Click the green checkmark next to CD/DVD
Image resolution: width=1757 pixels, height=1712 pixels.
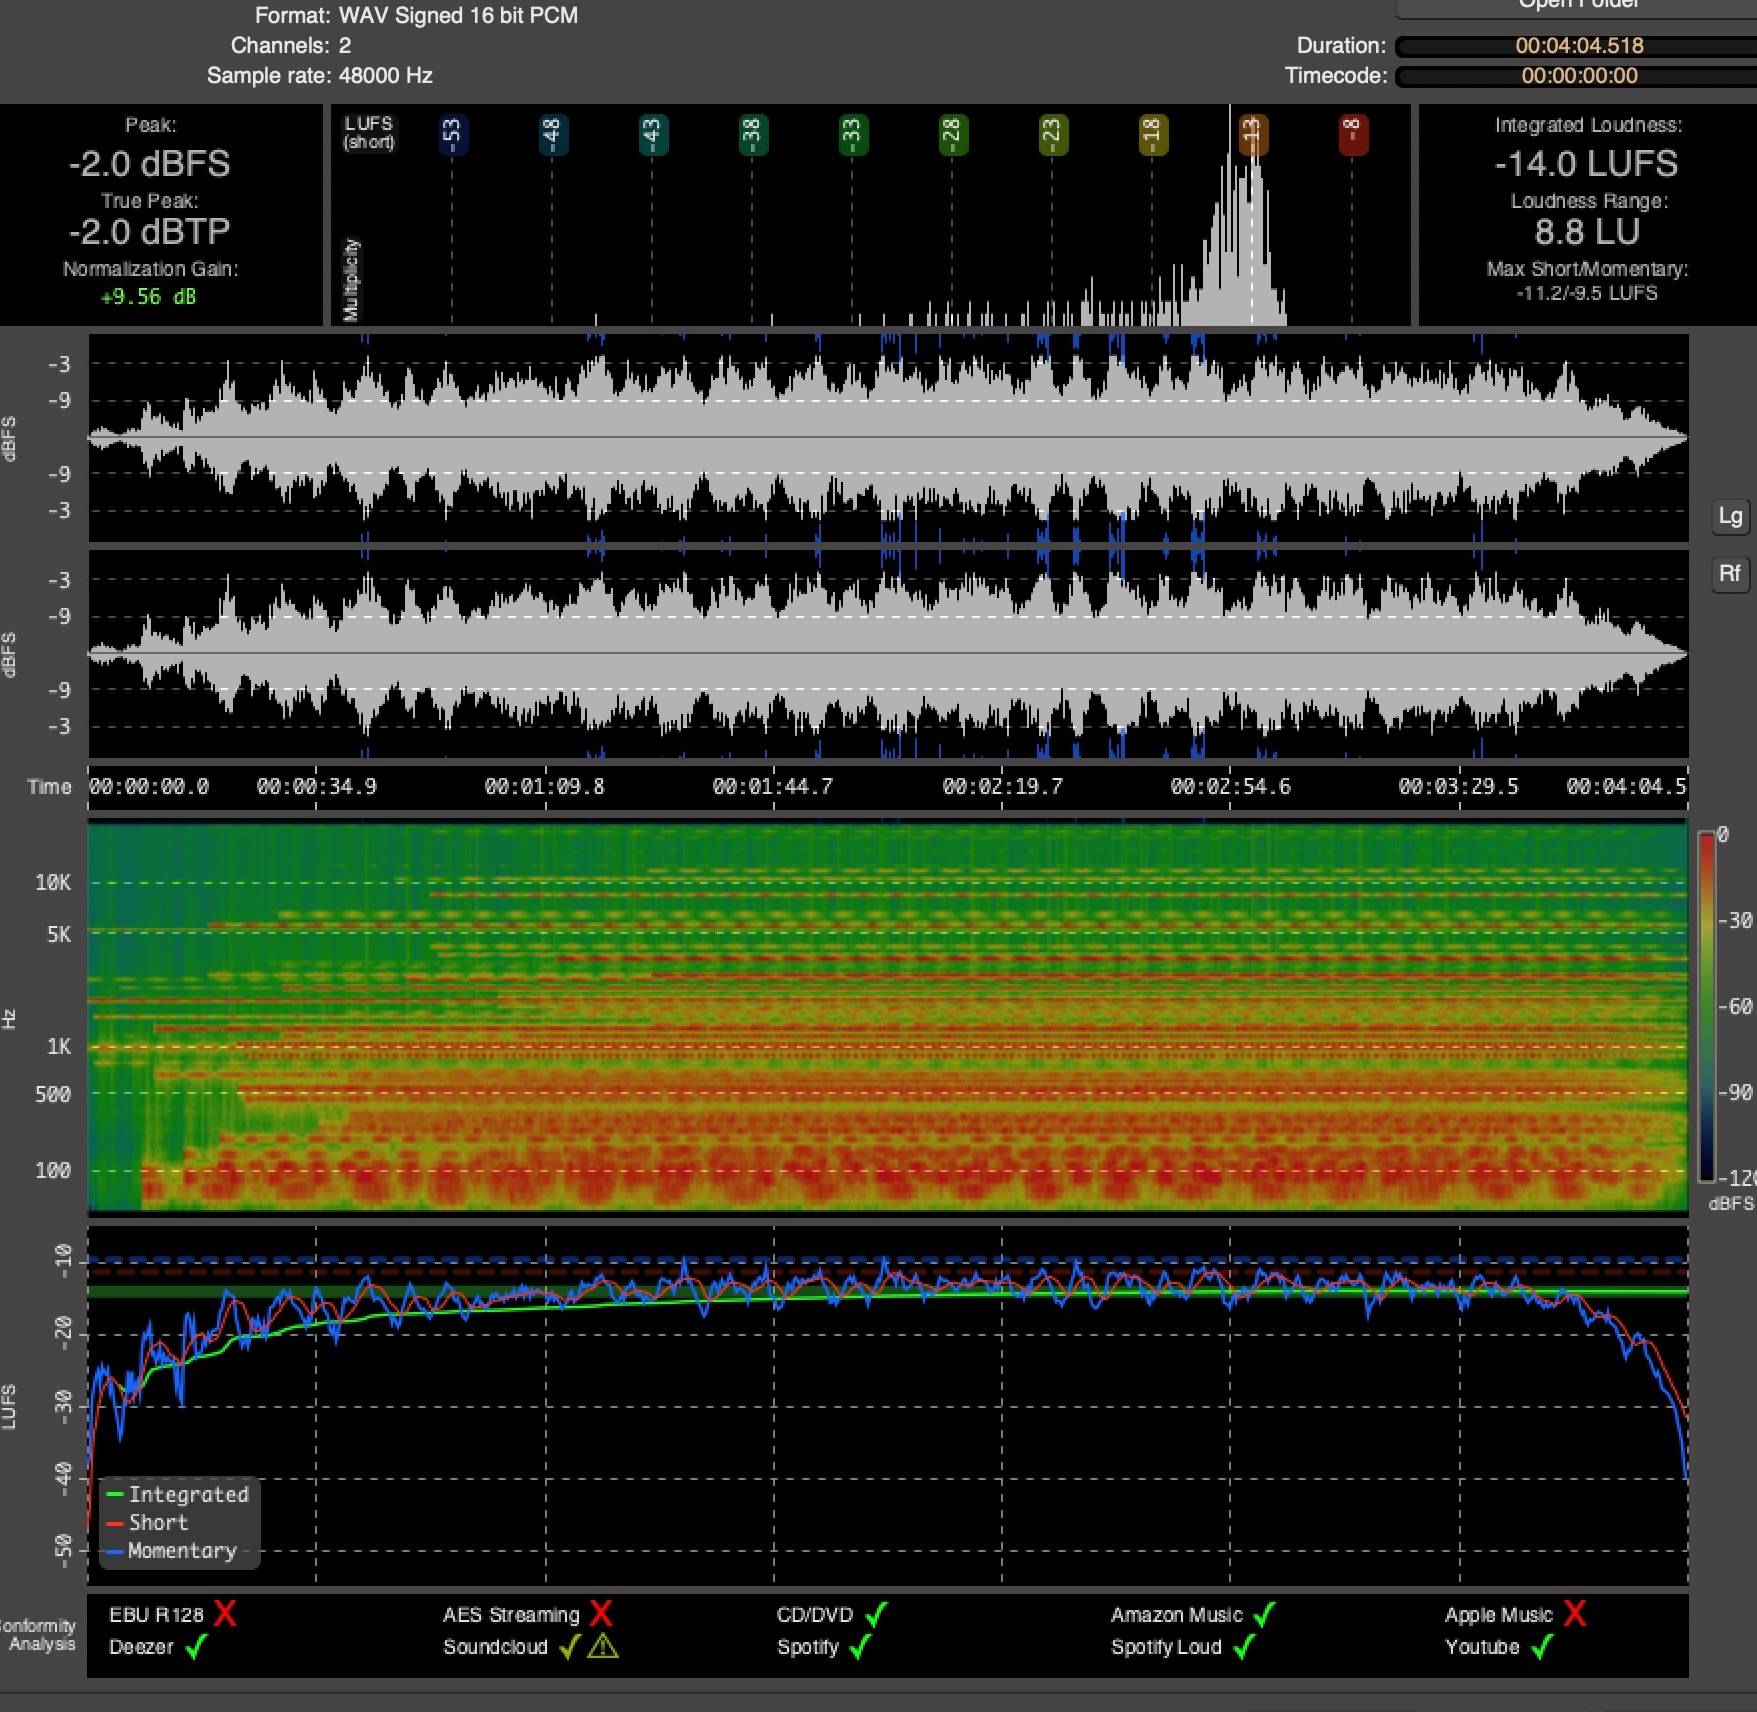[876, 1614]
